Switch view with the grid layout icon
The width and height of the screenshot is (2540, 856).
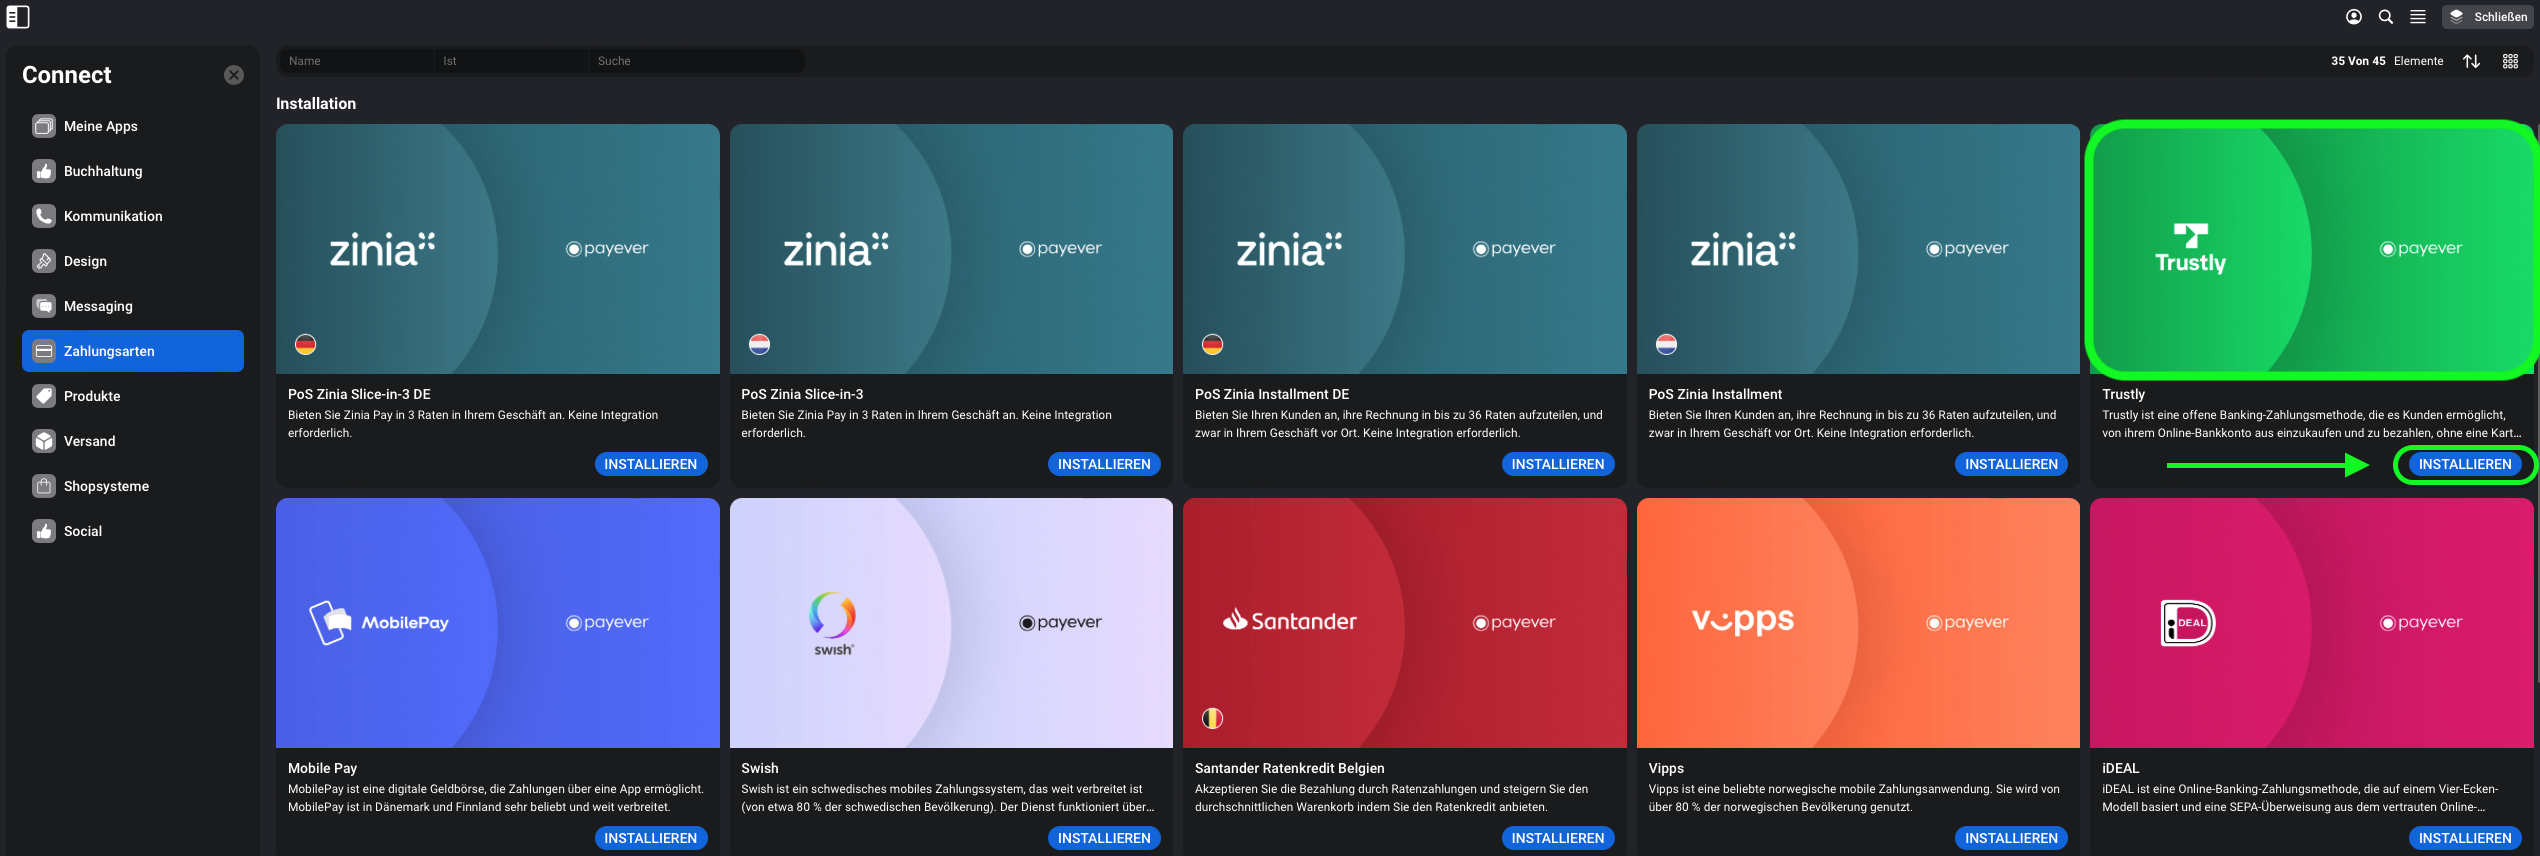tap(2510, 61)
